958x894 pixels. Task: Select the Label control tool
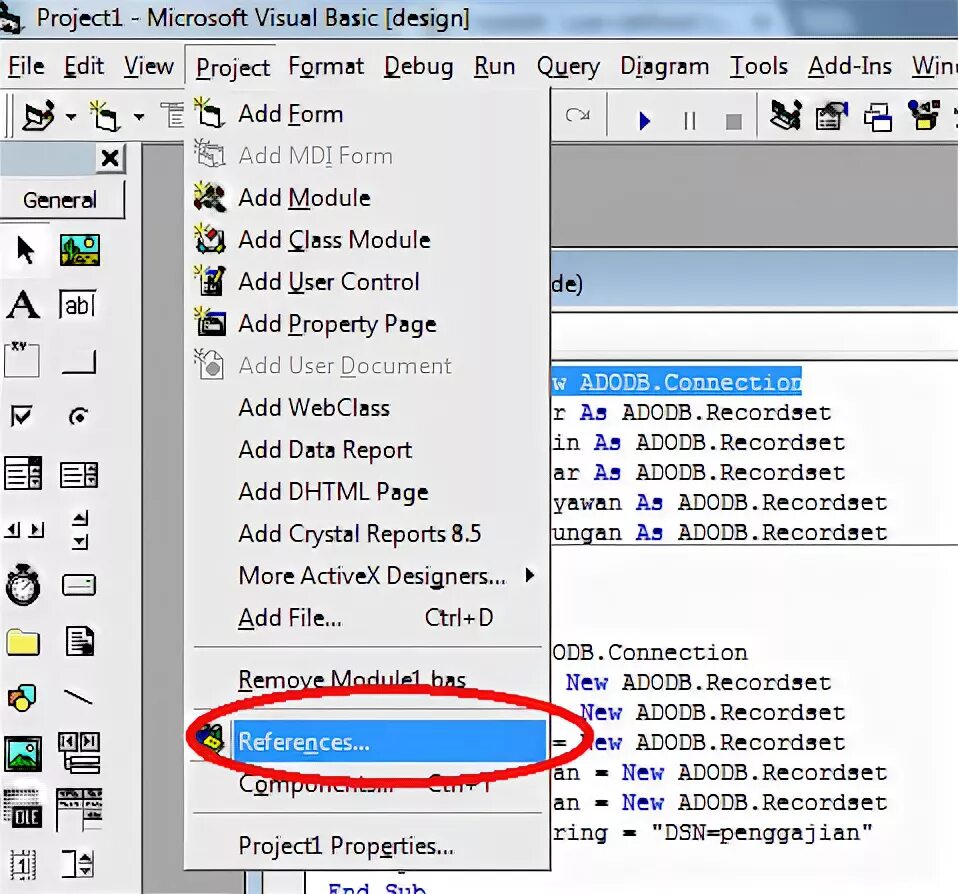tap(23, 304)
